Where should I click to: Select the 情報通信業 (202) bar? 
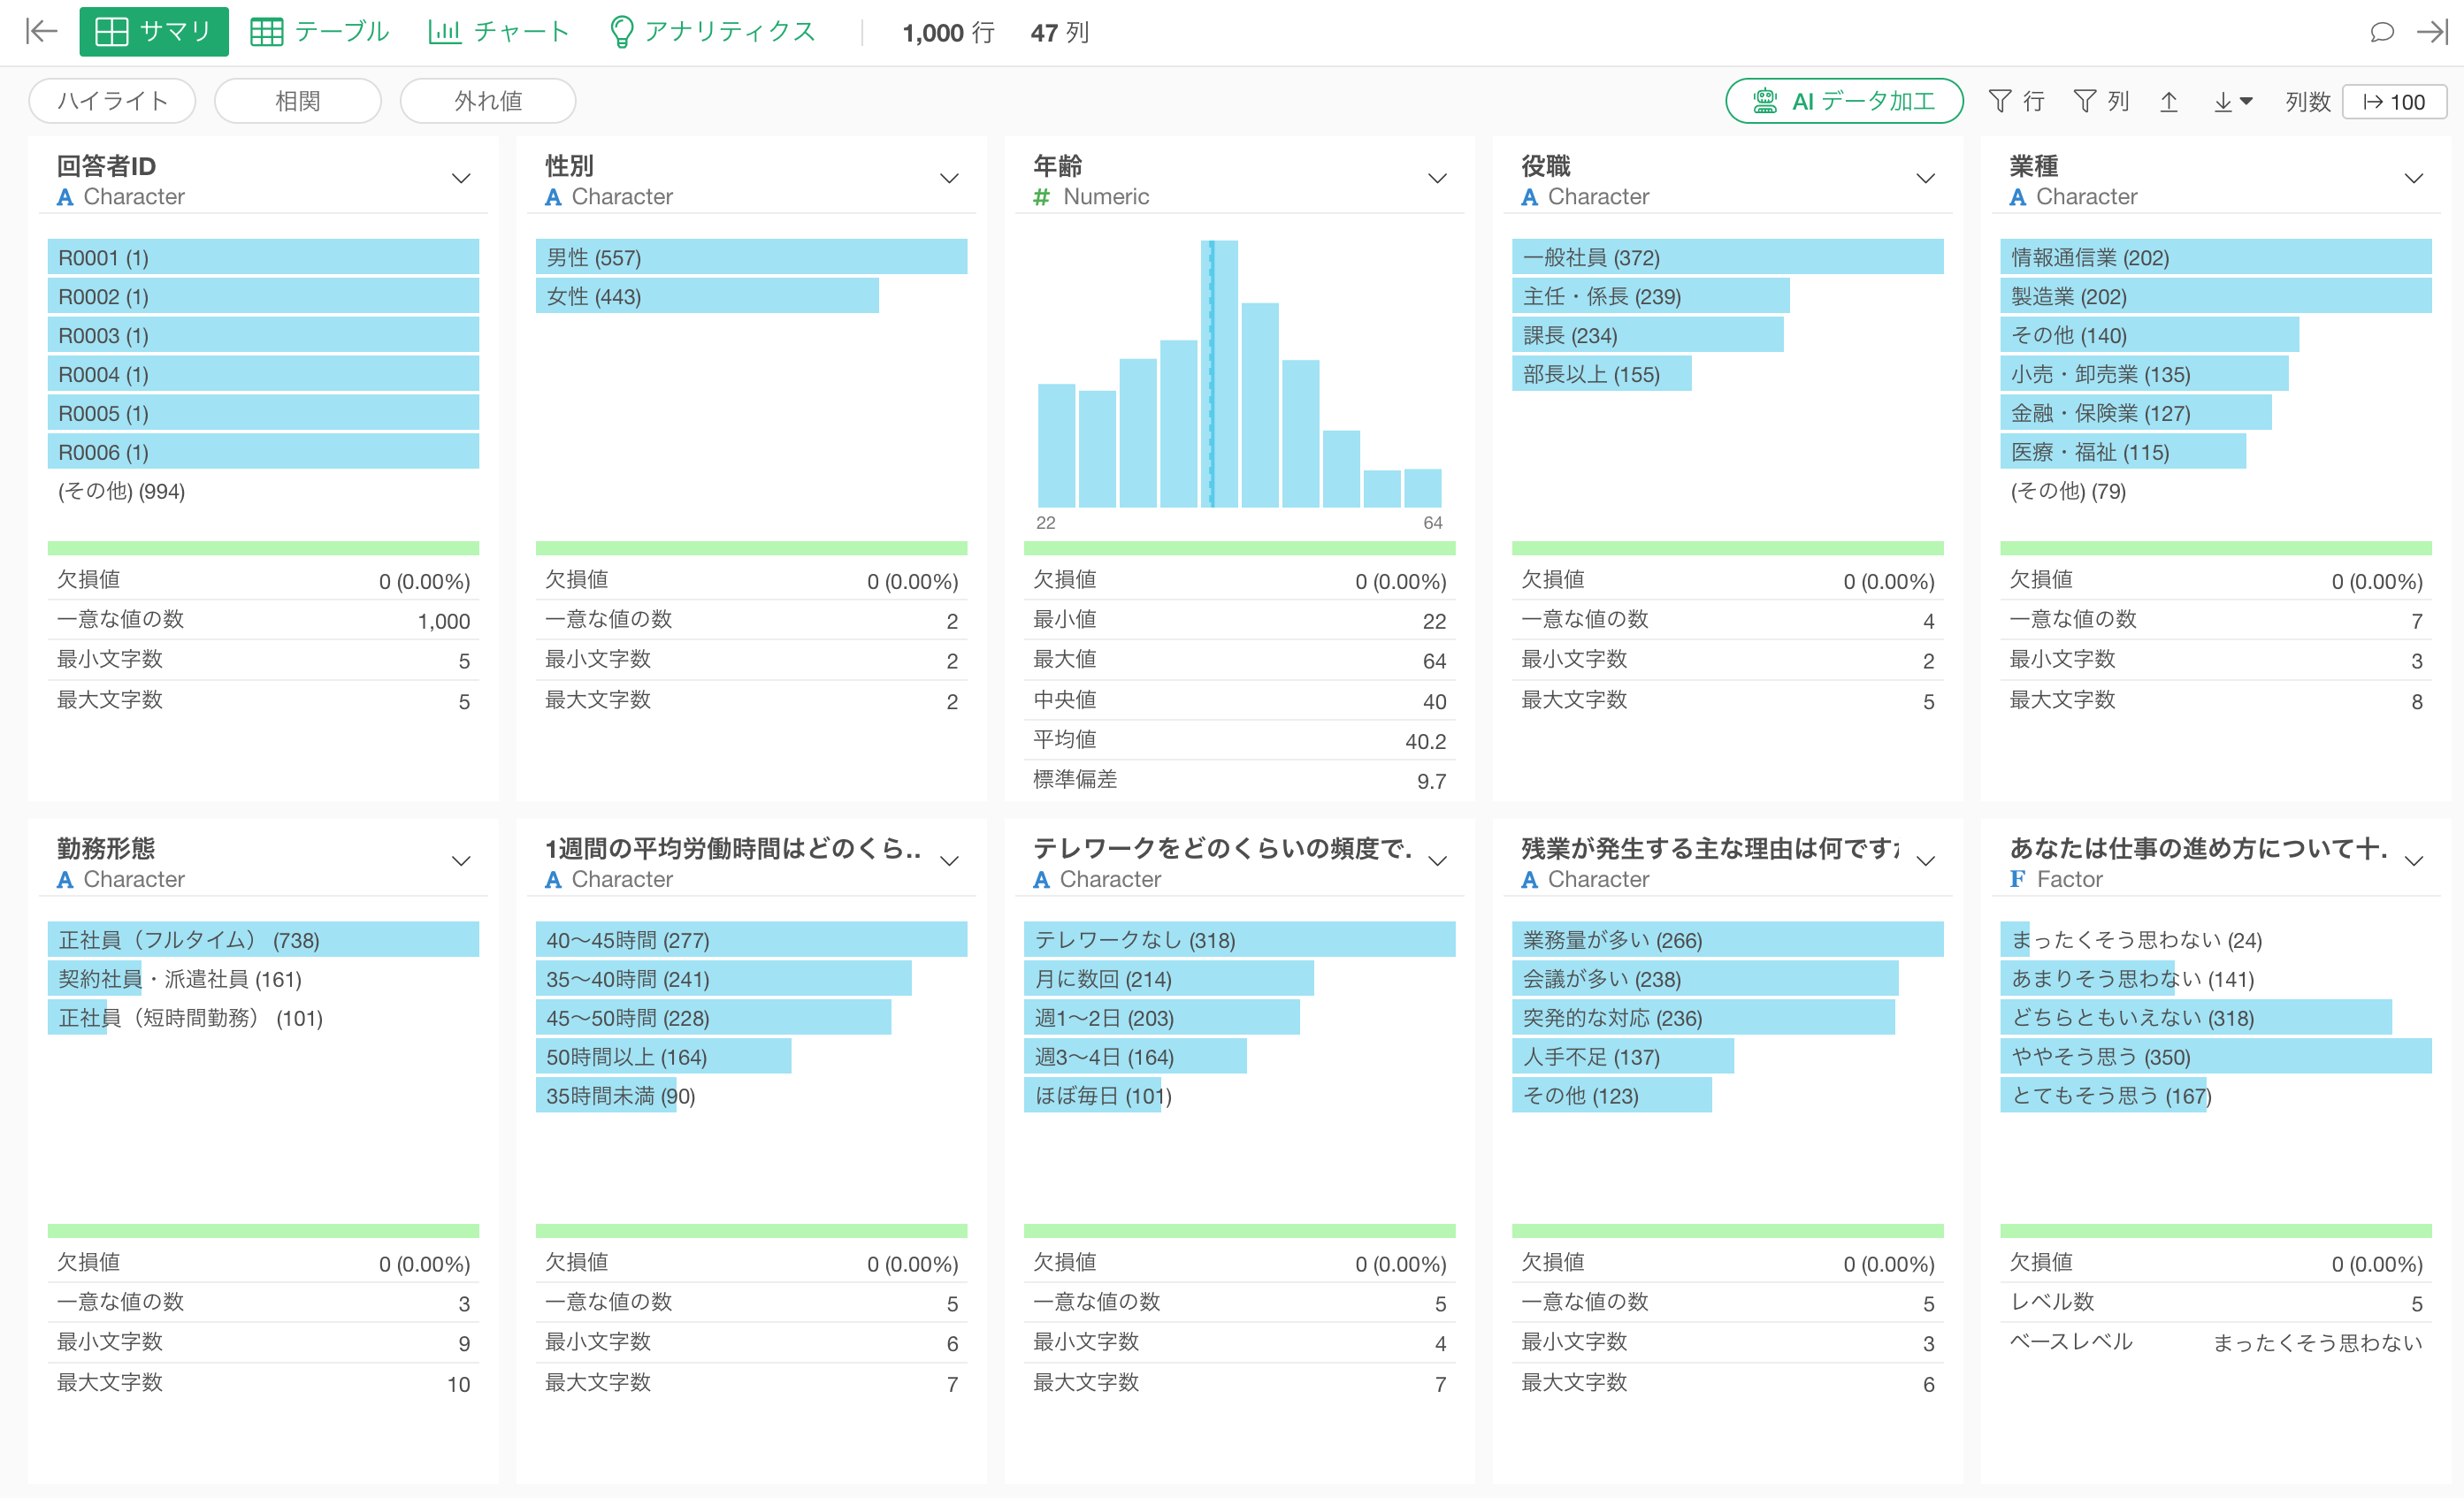2215,257
